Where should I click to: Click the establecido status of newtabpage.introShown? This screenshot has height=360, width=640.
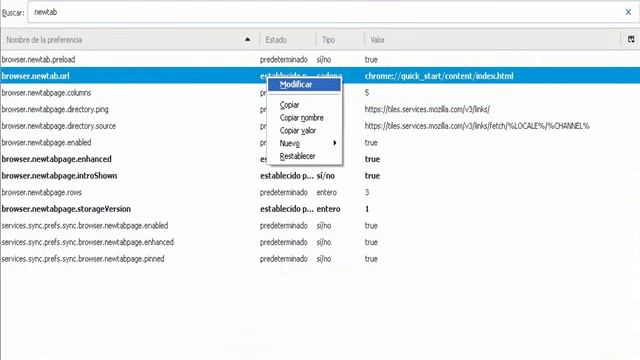[287, 176]
